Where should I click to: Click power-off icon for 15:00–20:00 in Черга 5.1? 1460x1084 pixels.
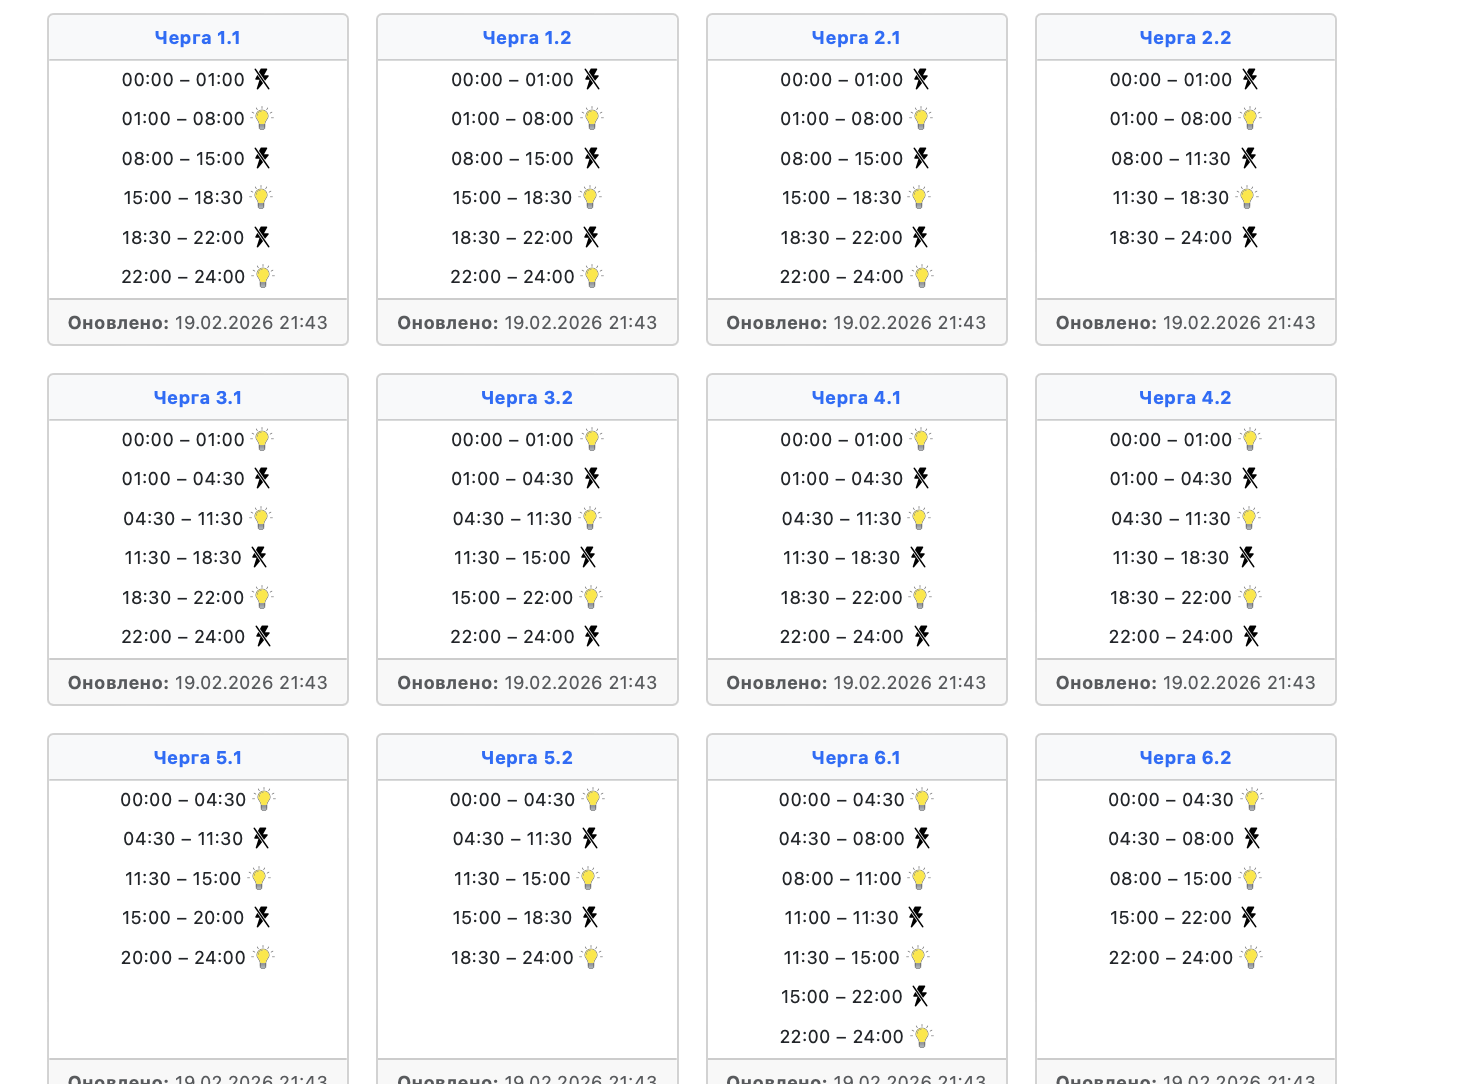coord(262,917)
